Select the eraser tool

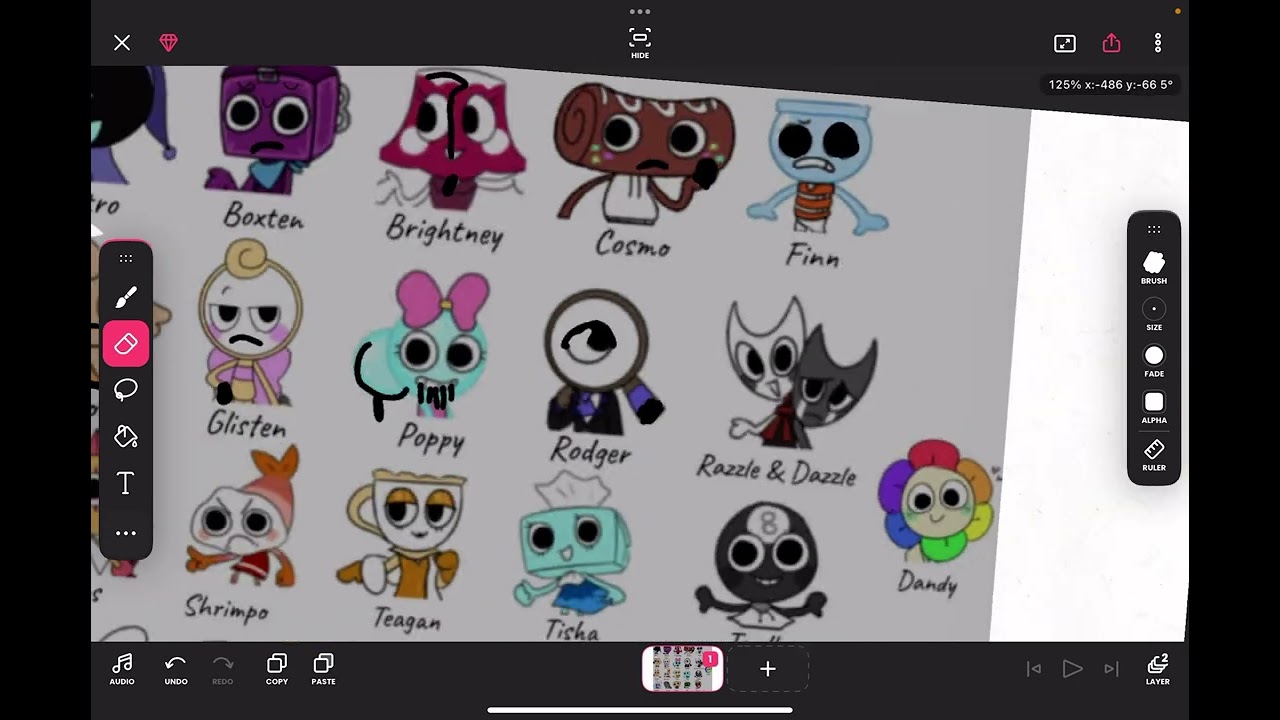tap(126, 344)
